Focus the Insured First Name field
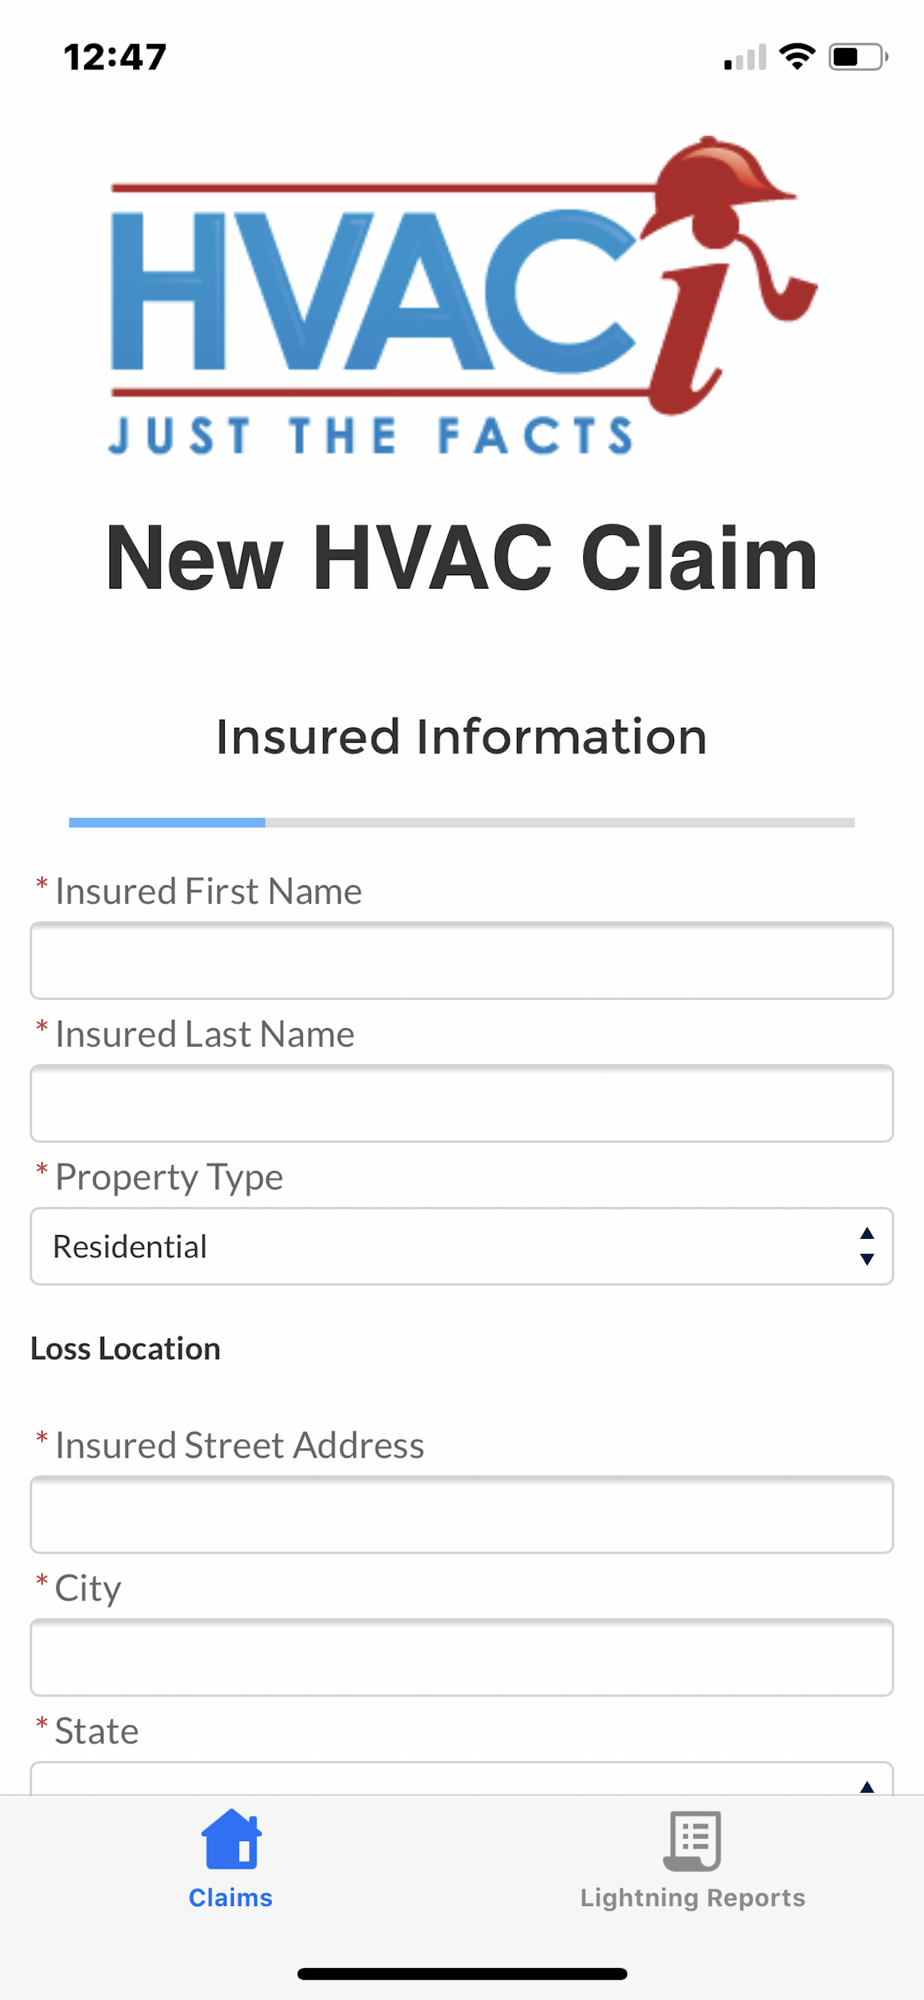924x2000 pixels. click(462, 960)
